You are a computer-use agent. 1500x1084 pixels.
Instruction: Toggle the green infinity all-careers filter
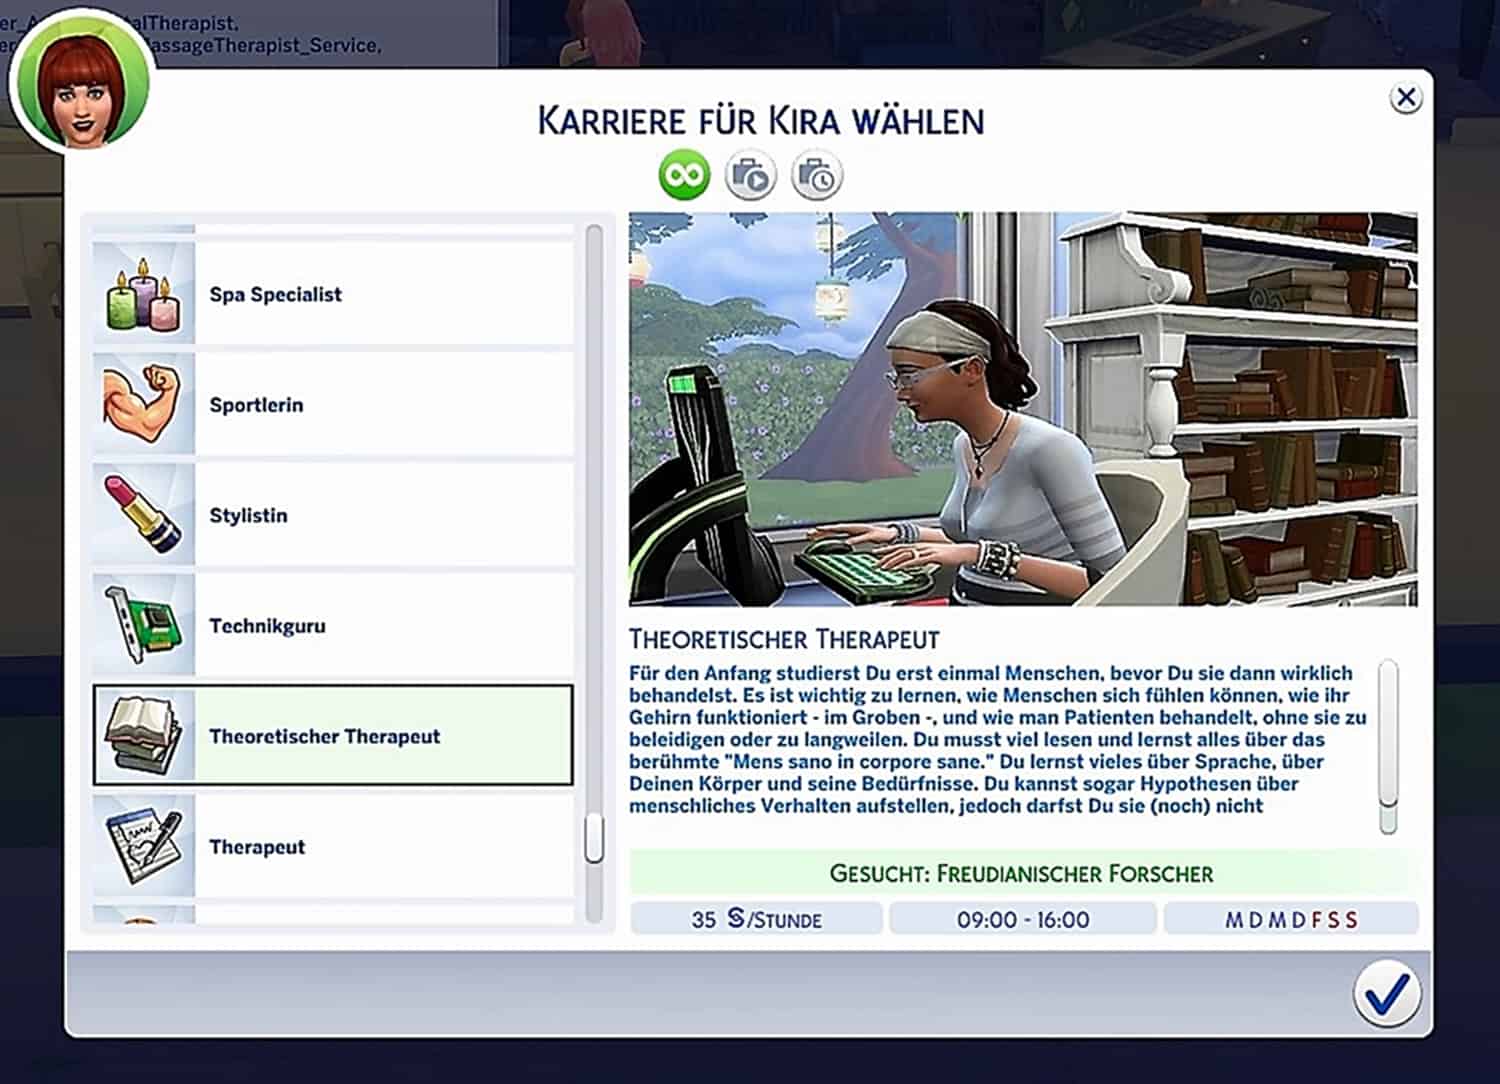tap(684, 176)
